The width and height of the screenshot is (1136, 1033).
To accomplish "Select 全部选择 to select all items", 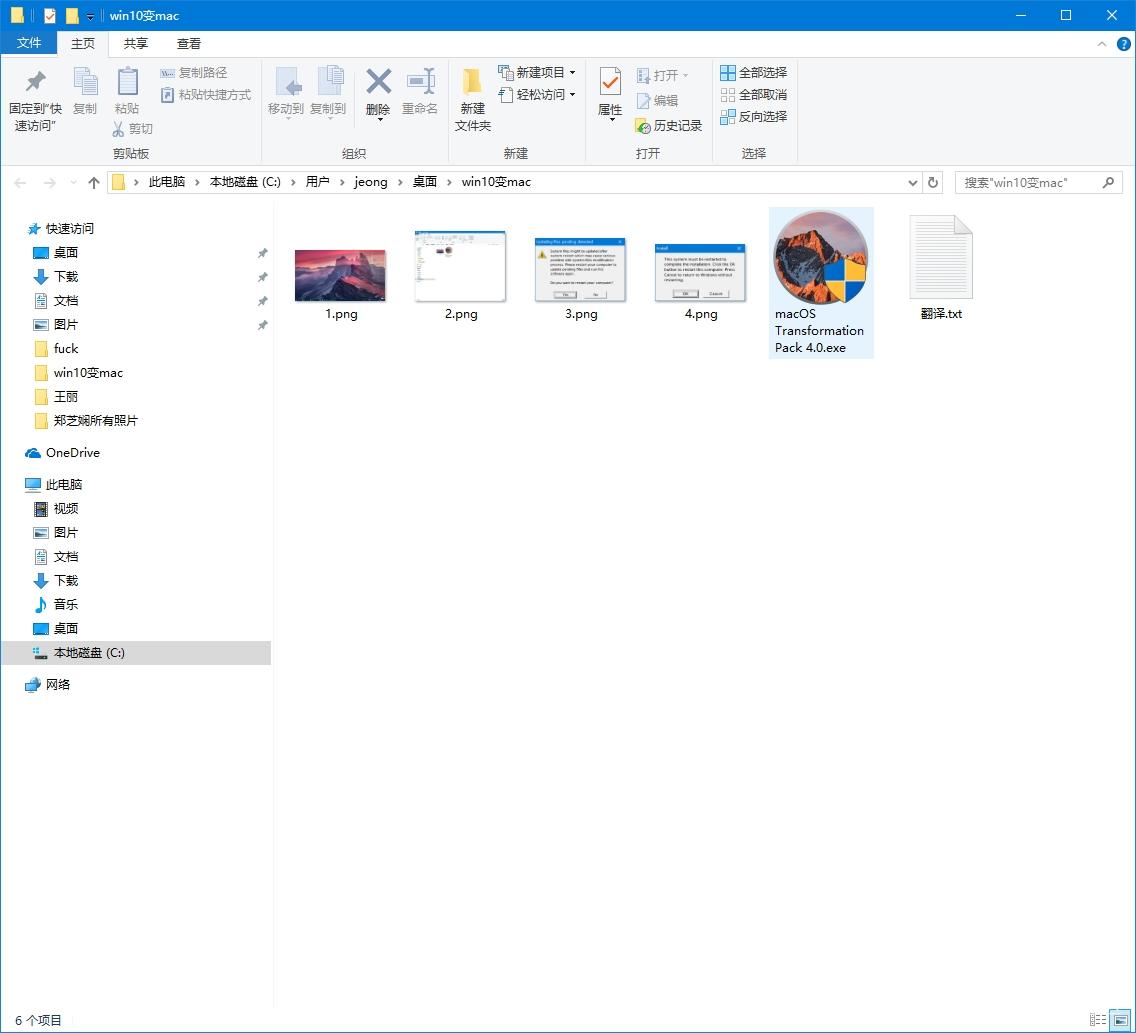I will tap(754, 72).
